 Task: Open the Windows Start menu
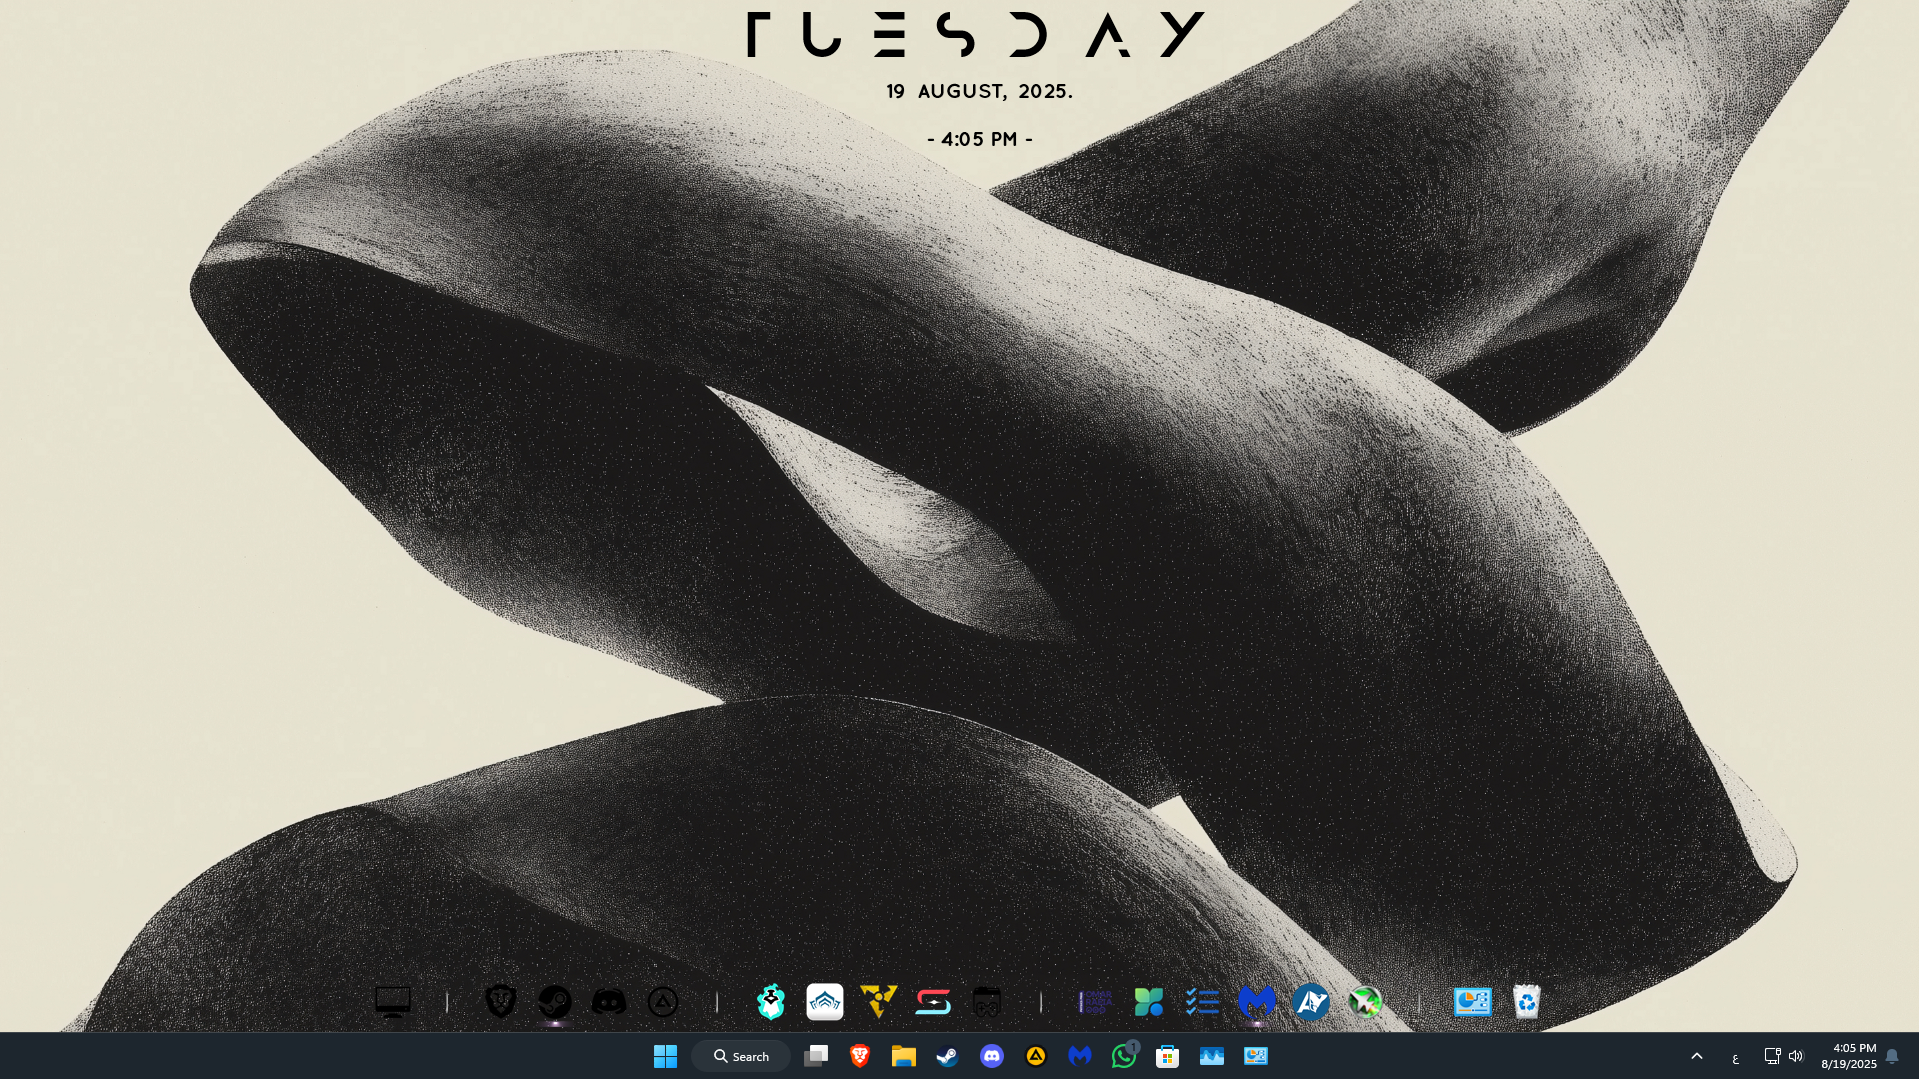665,1056
